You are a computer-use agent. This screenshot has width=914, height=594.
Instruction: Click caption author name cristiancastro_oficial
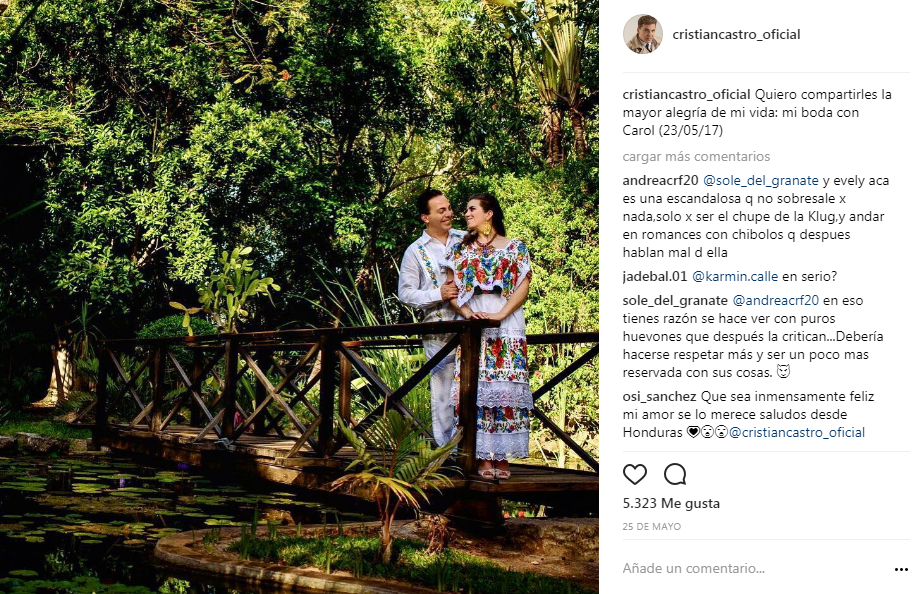pos(686,94)
